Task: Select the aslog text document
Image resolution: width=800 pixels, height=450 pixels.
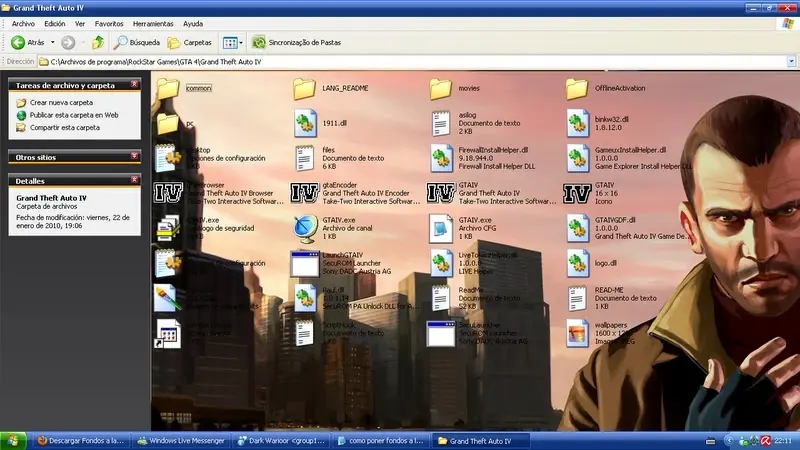Action: click(x=441, y=123)
